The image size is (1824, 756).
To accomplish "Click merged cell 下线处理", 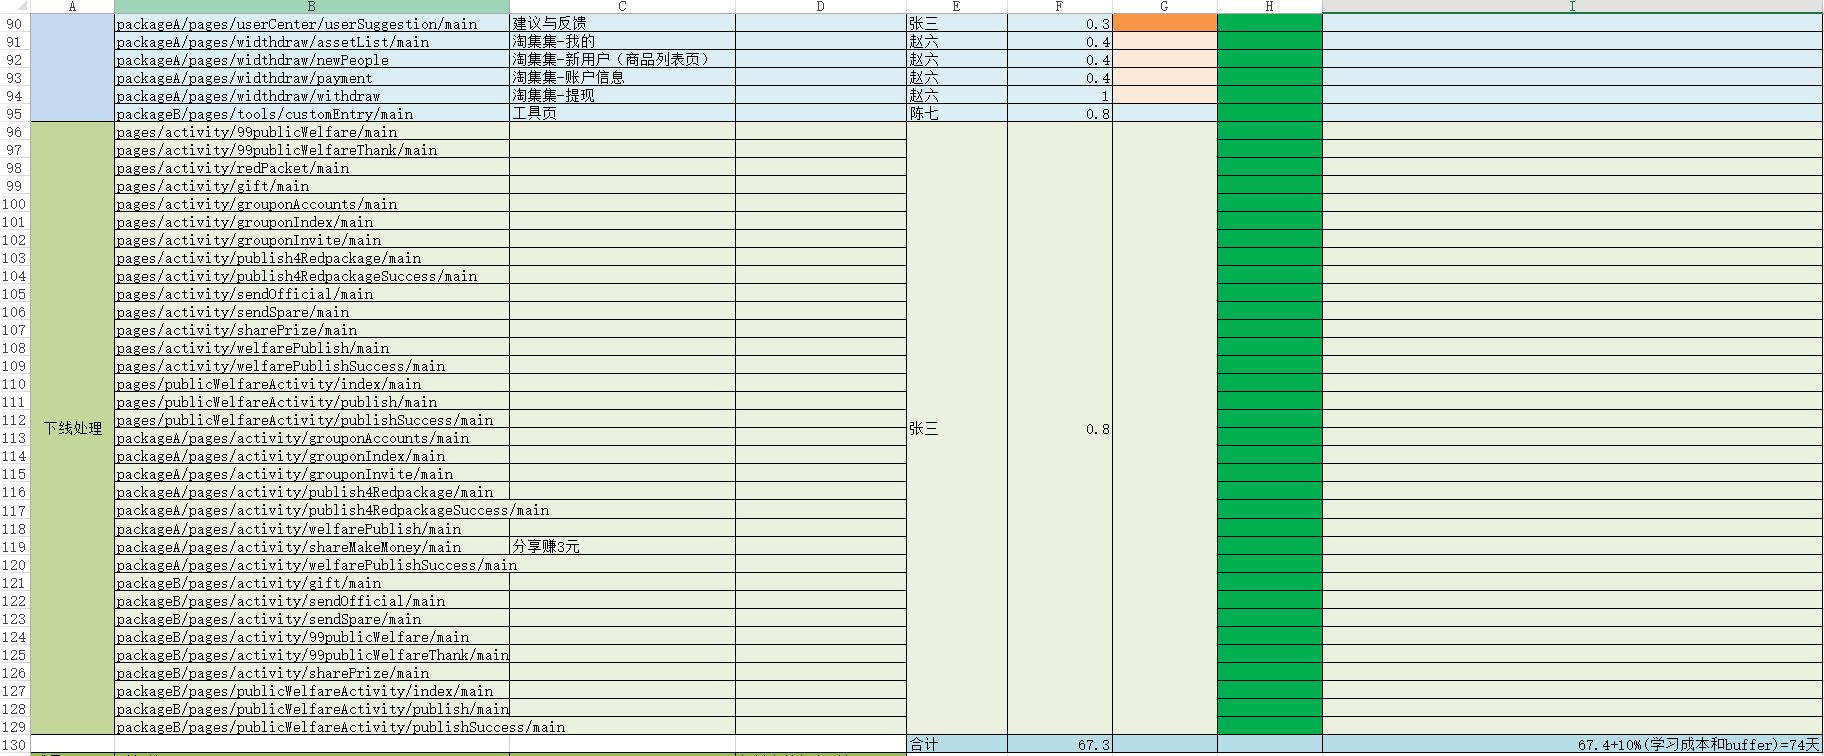I will click(x=72, y=428).
